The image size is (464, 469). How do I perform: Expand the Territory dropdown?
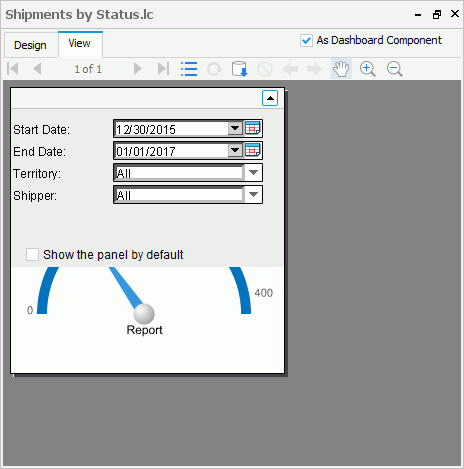pos(253,173)
